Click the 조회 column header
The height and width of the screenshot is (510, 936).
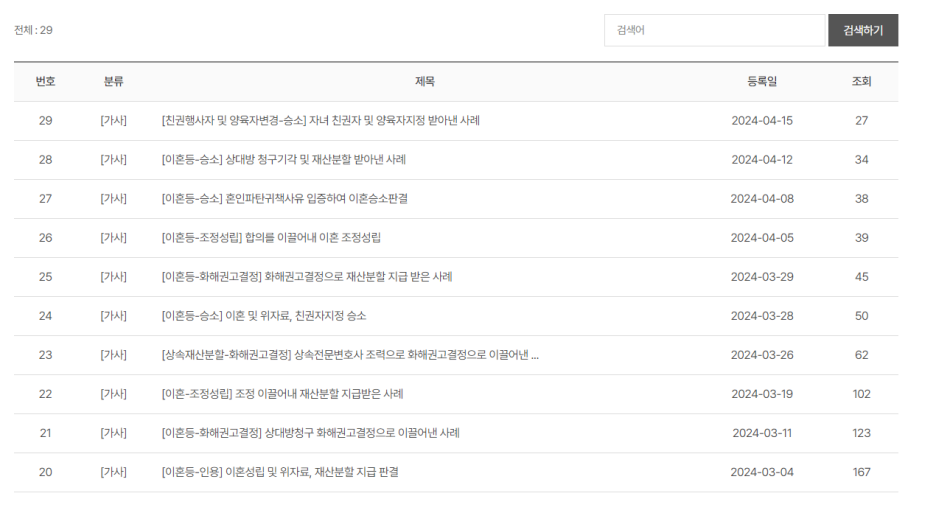tap(861, 81)
